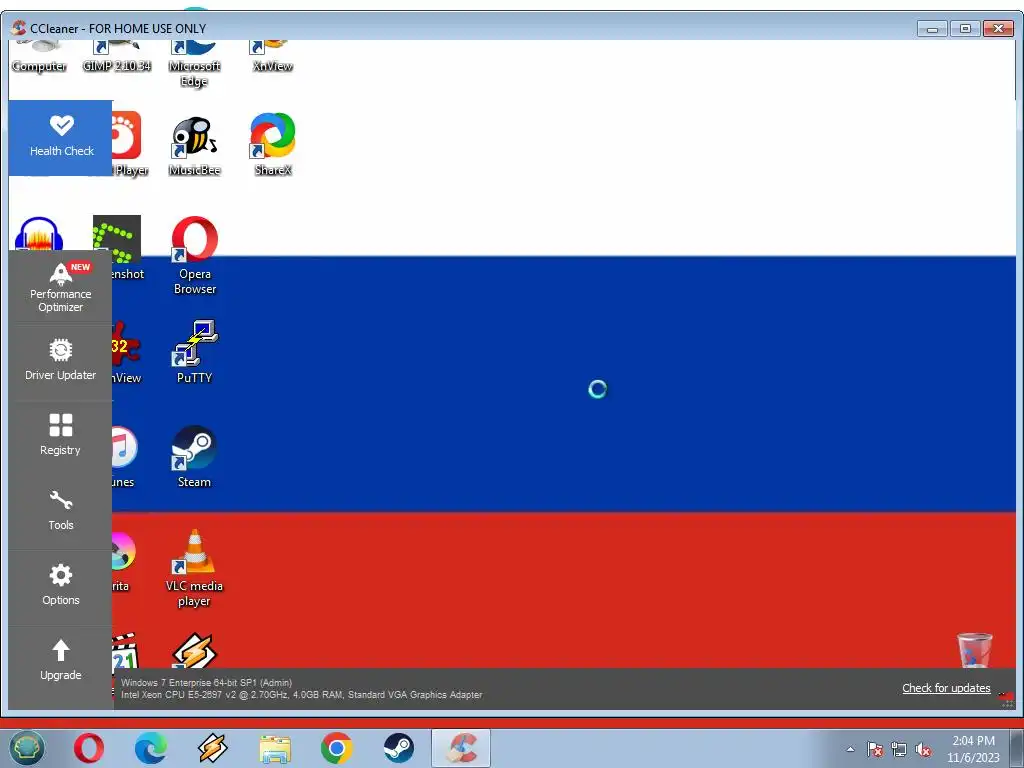Screen dimensions: 1024x768
Task: Select the Winamp lightning desktop icon
Action: [194, 652]
